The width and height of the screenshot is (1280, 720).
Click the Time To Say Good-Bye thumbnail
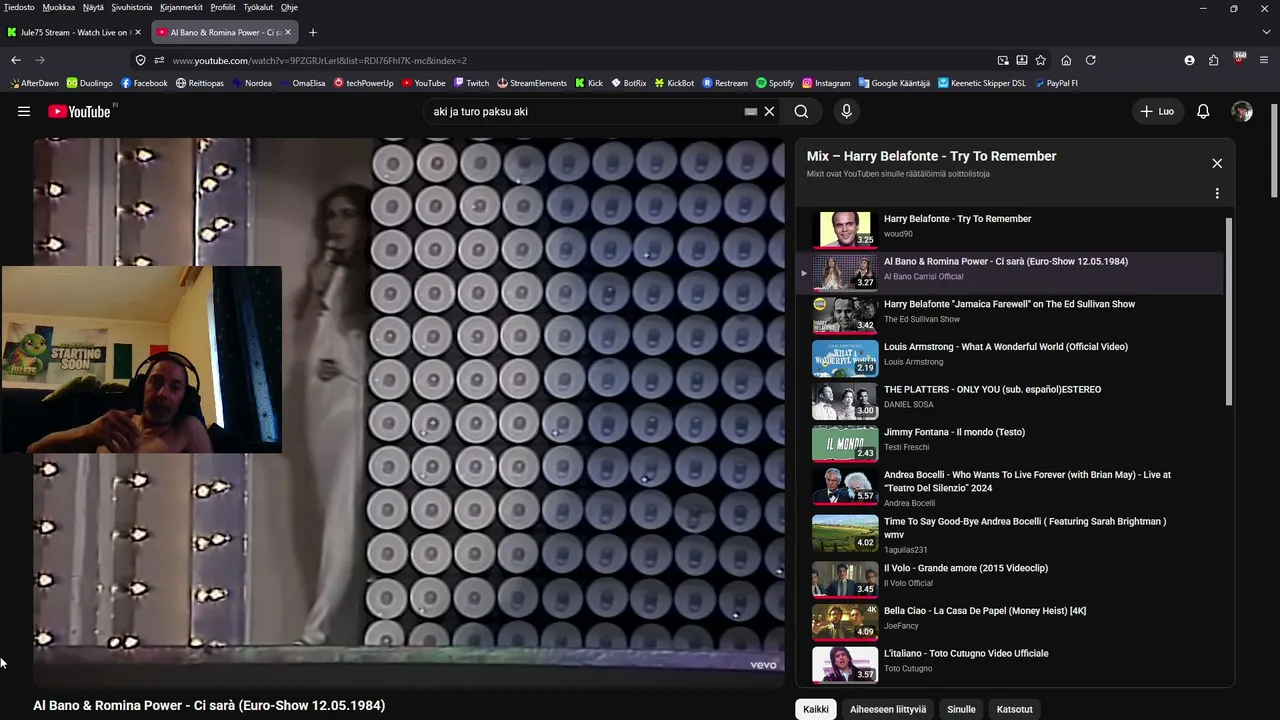pyautogui.click(x=845, y=532)
